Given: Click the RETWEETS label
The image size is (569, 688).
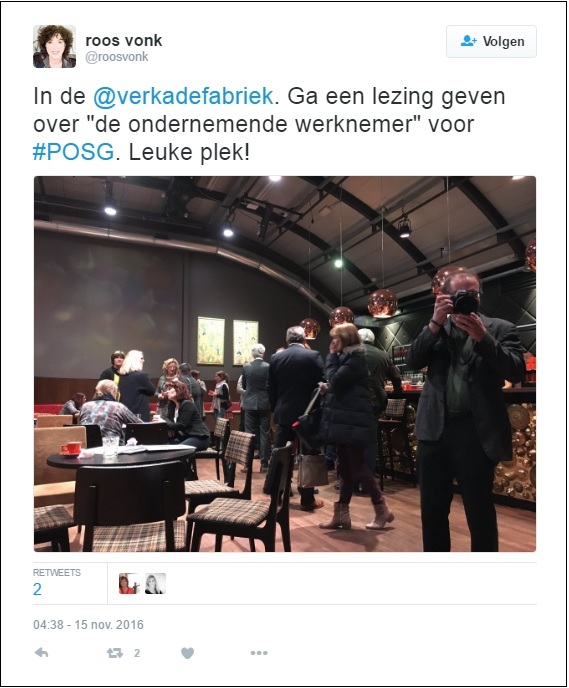Looking at the screenshot, I should point(57,573).
